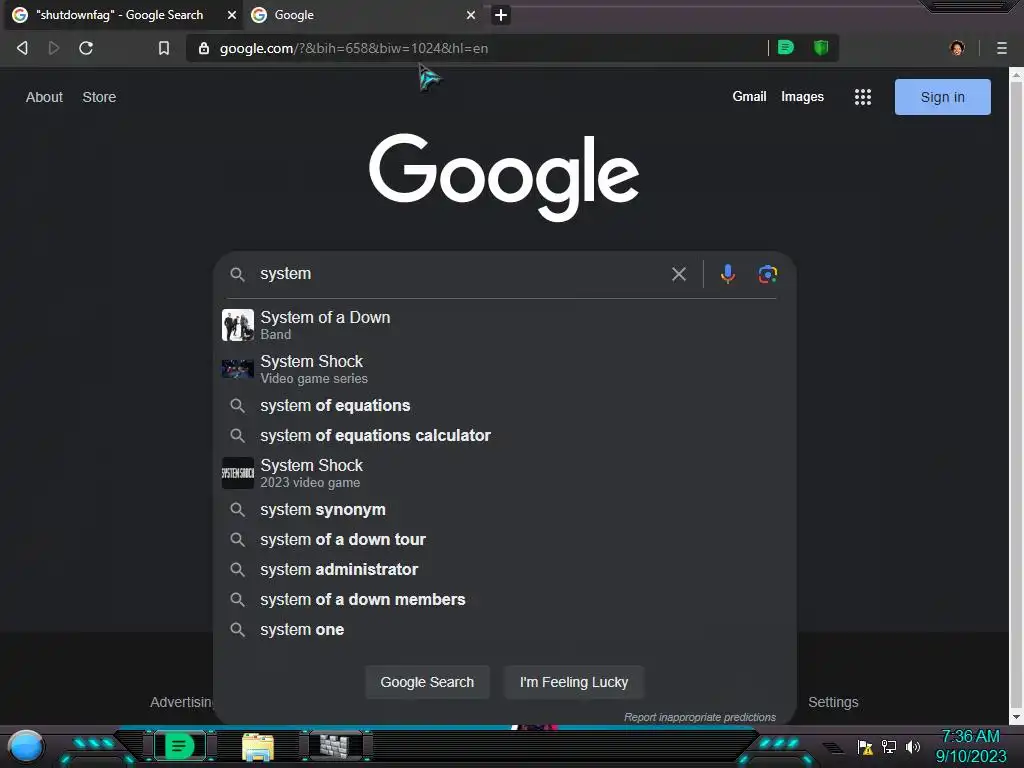Open the brick-wall app on the taskbar

[336, 746]
